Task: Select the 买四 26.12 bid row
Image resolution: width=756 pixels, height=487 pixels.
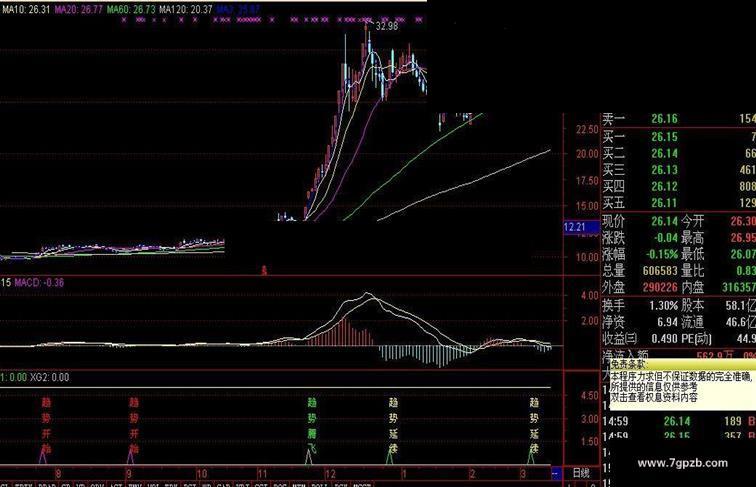Action: pos(678,186)
